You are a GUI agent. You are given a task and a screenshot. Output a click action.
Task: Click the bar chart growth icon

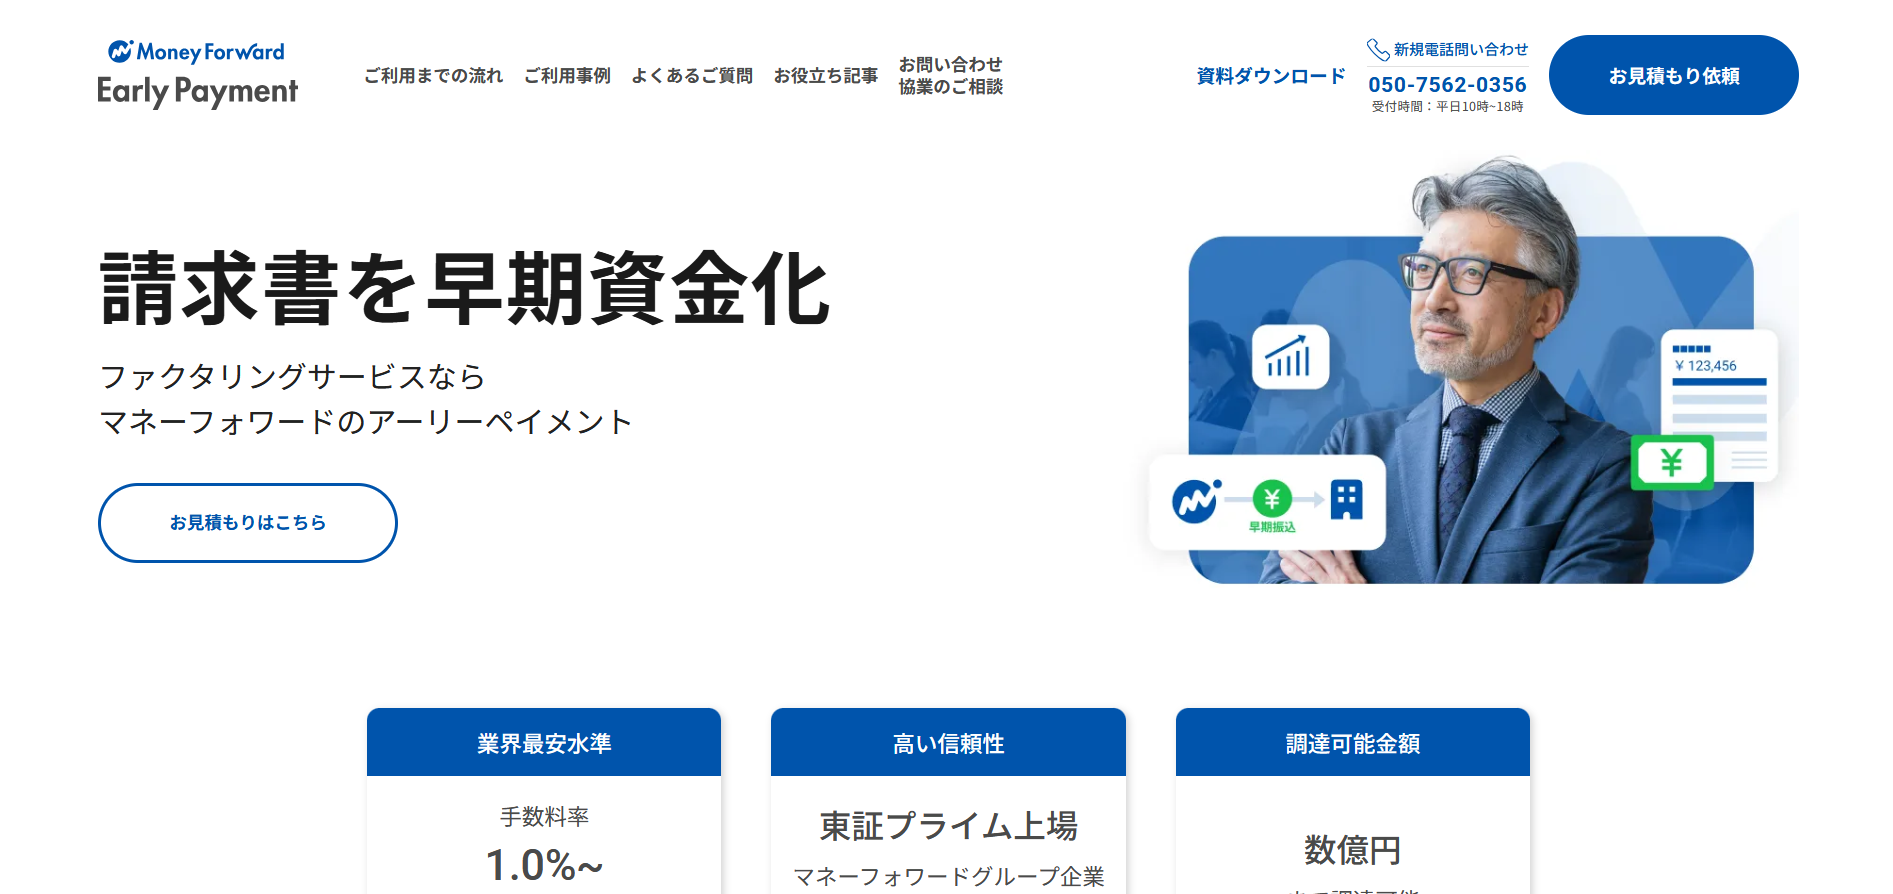tap(1290, 357)
